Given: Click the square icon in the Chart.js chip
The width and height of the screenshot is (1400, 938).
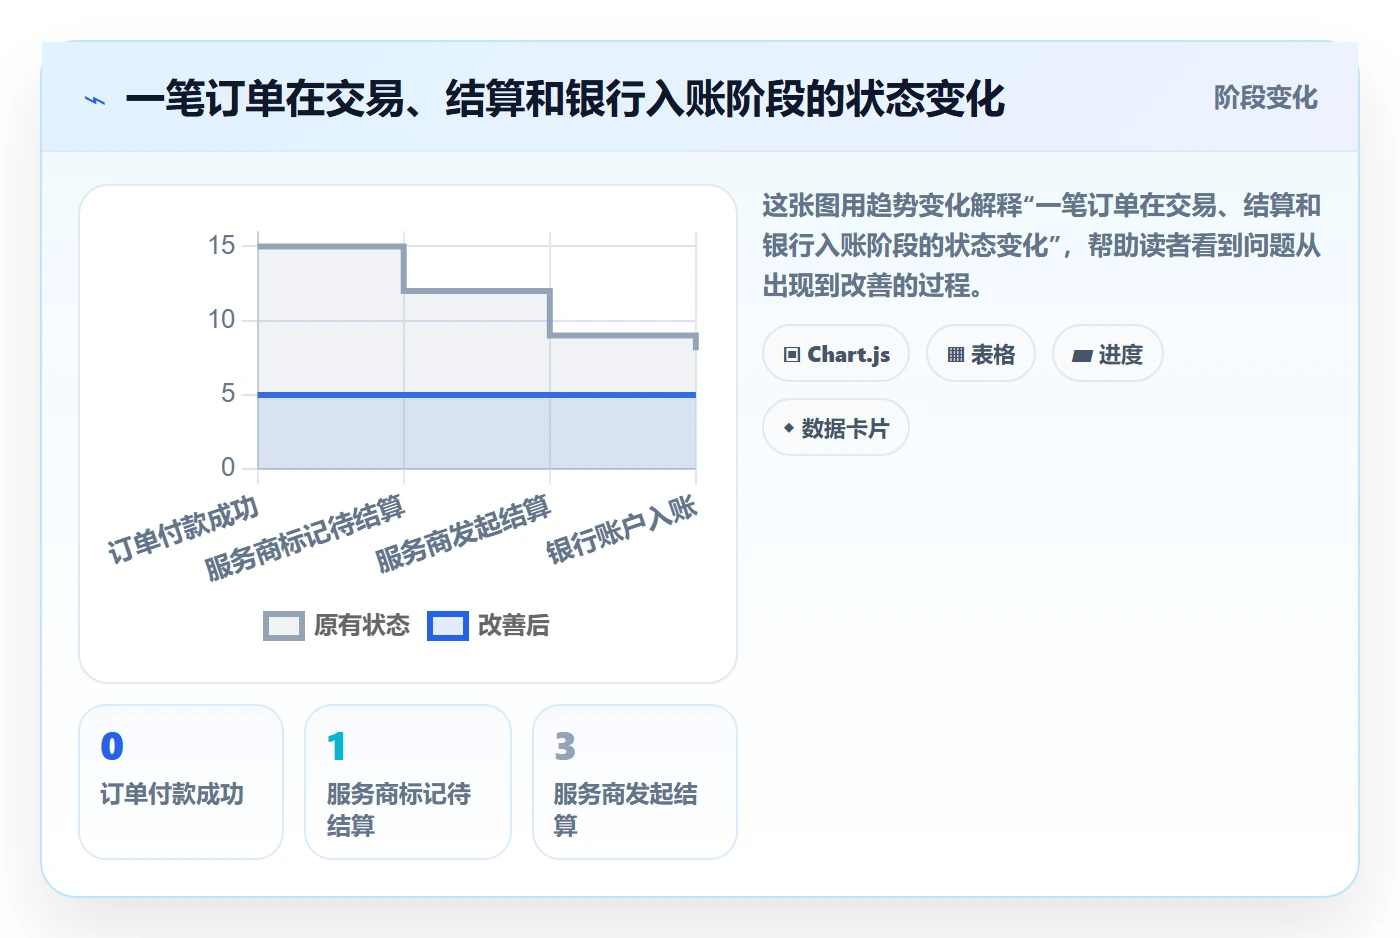Looking at the screenshot, I should tap(792, 355).
